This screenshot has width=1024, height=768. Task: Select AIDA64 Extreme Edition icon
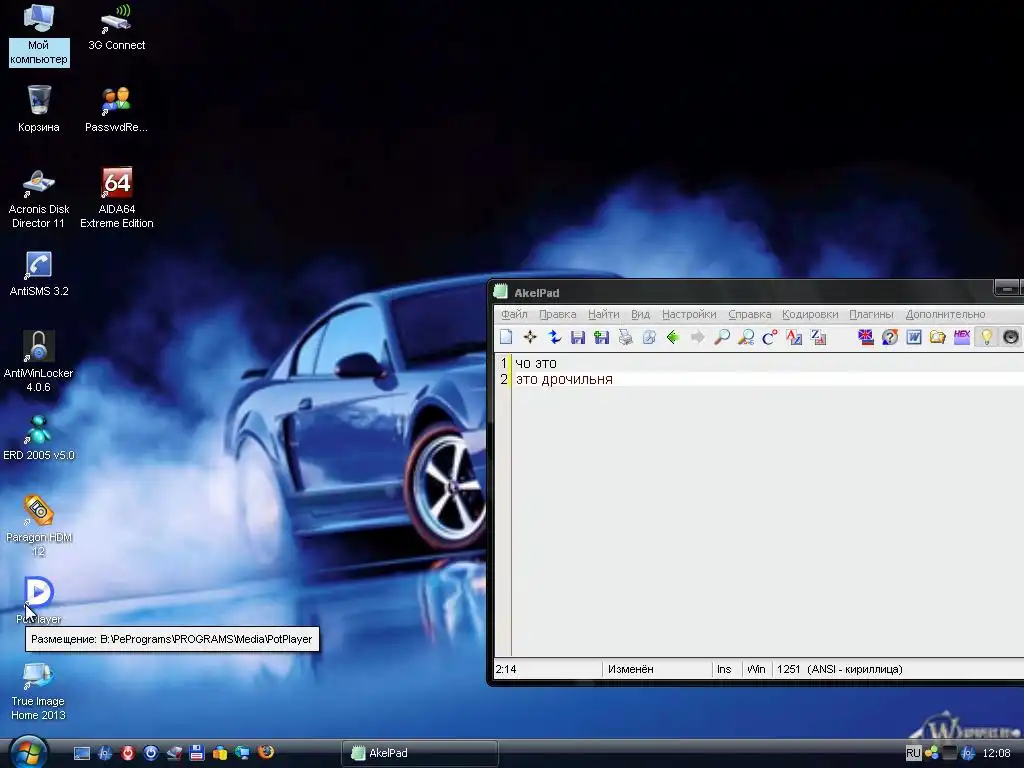click(116, 198)
